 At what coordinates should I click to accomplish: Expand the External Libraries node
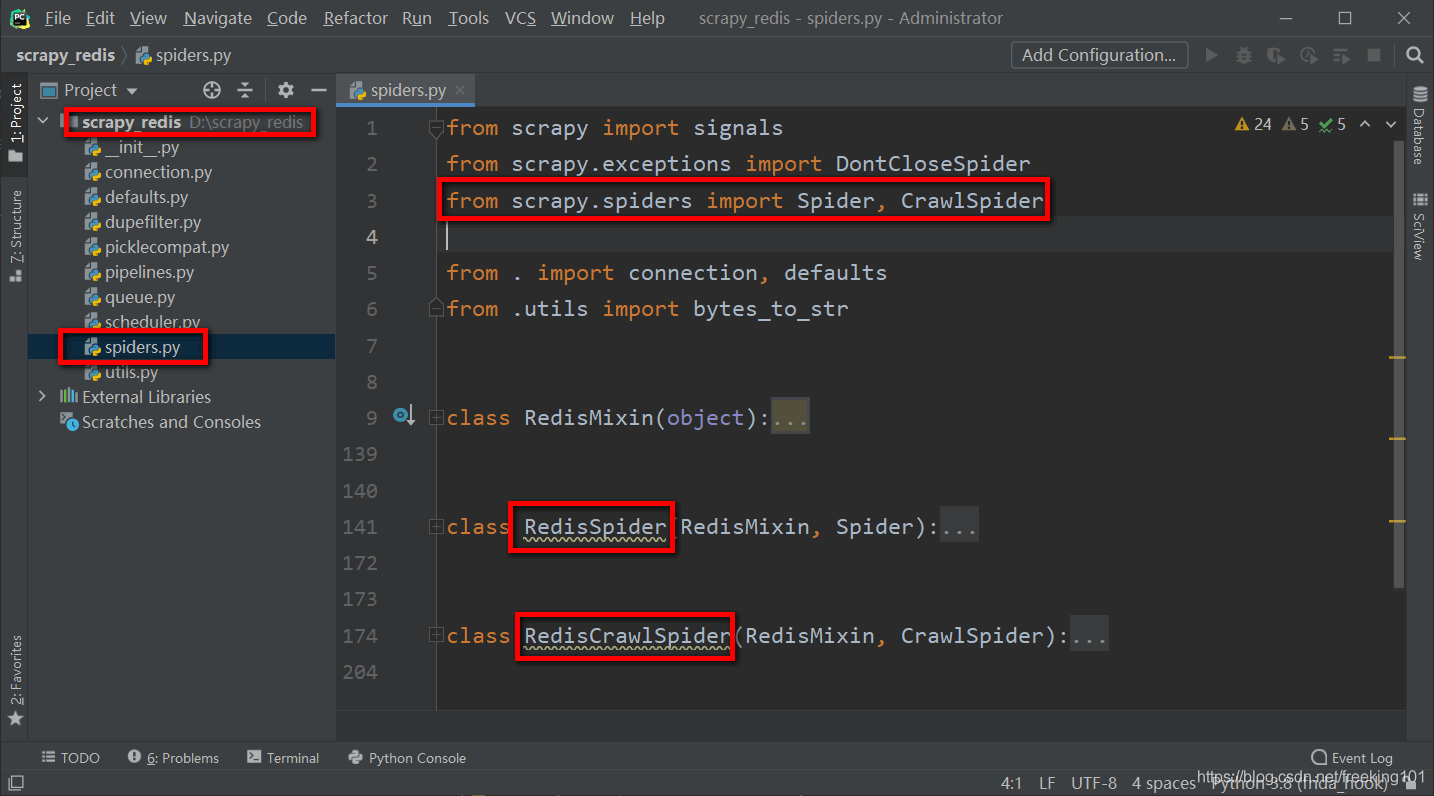tap(43, 397)
